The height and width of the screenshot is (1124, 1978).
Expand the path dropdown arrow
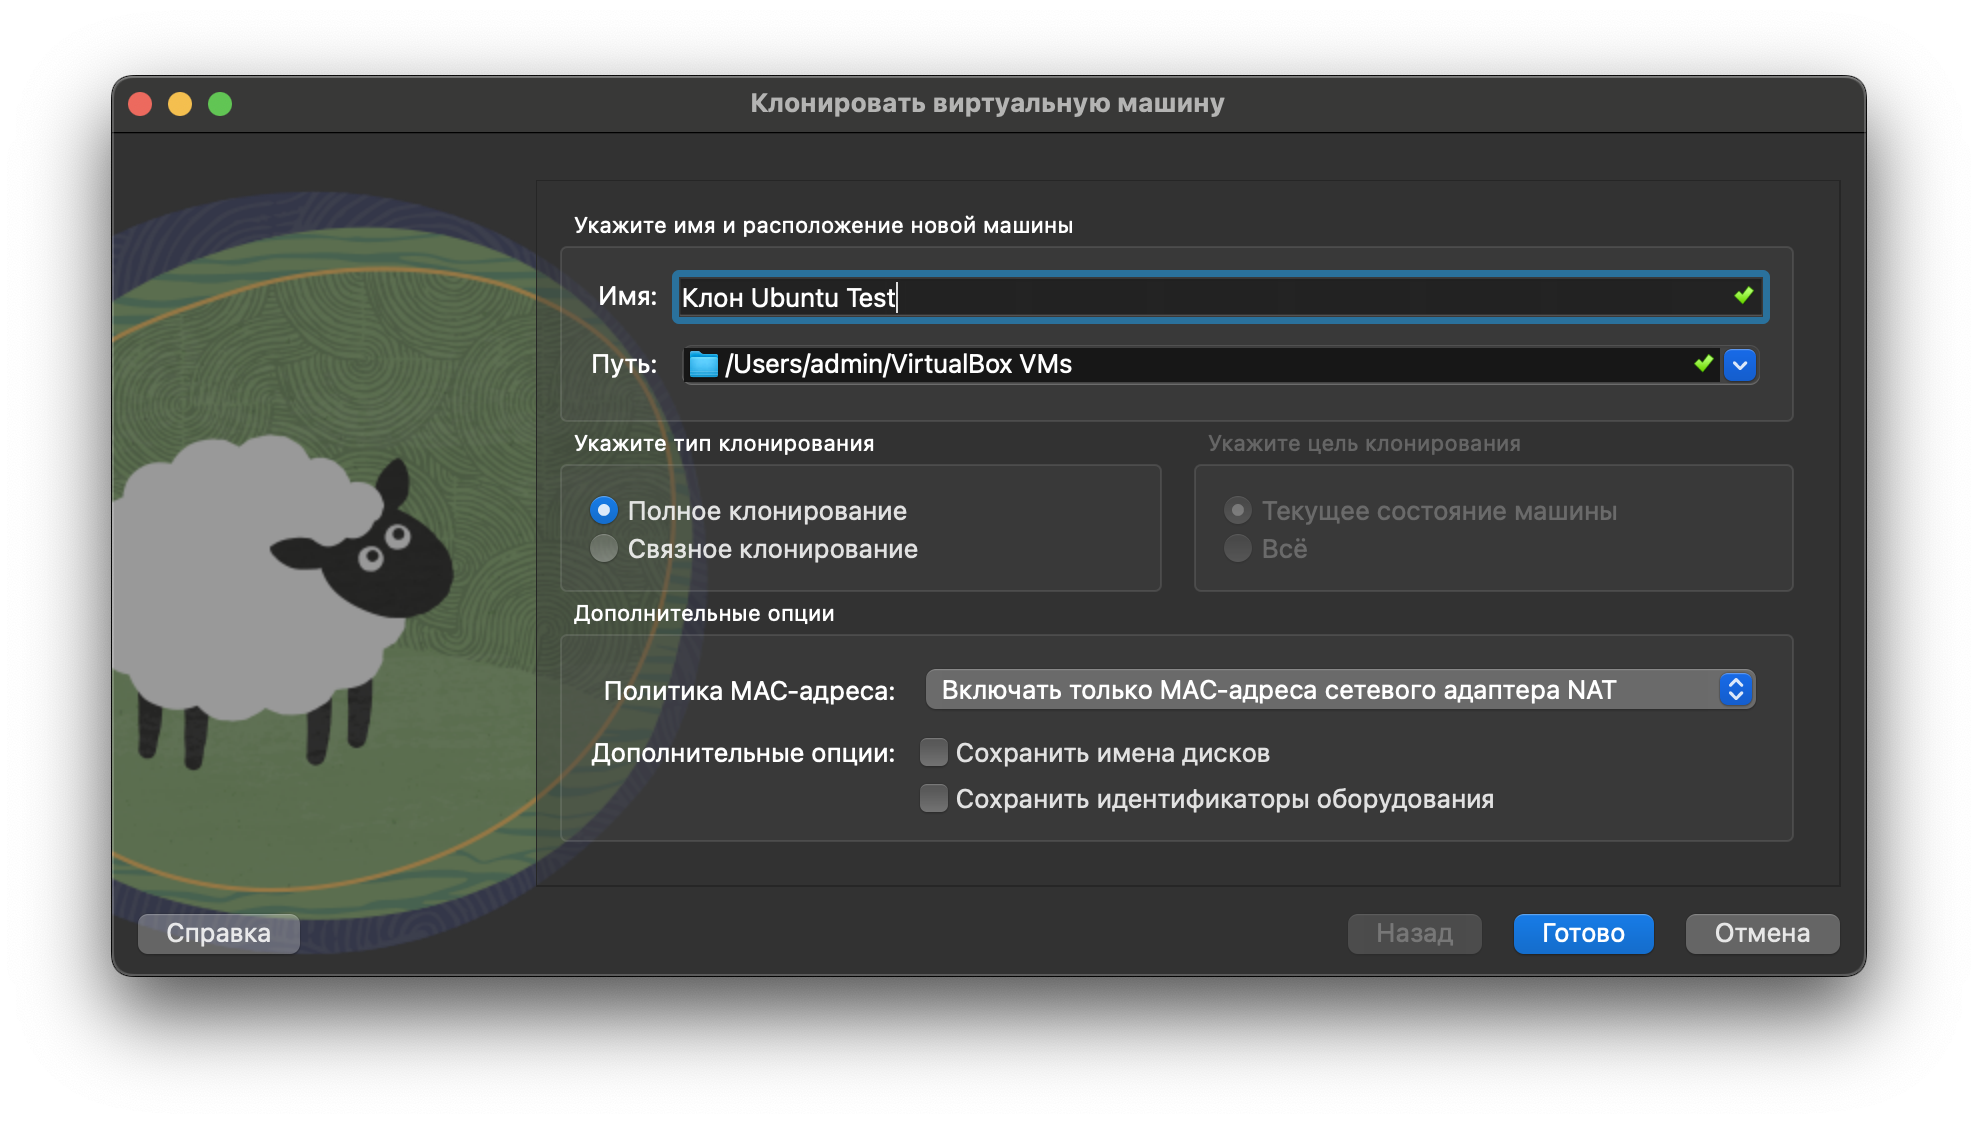(1740, 365)
